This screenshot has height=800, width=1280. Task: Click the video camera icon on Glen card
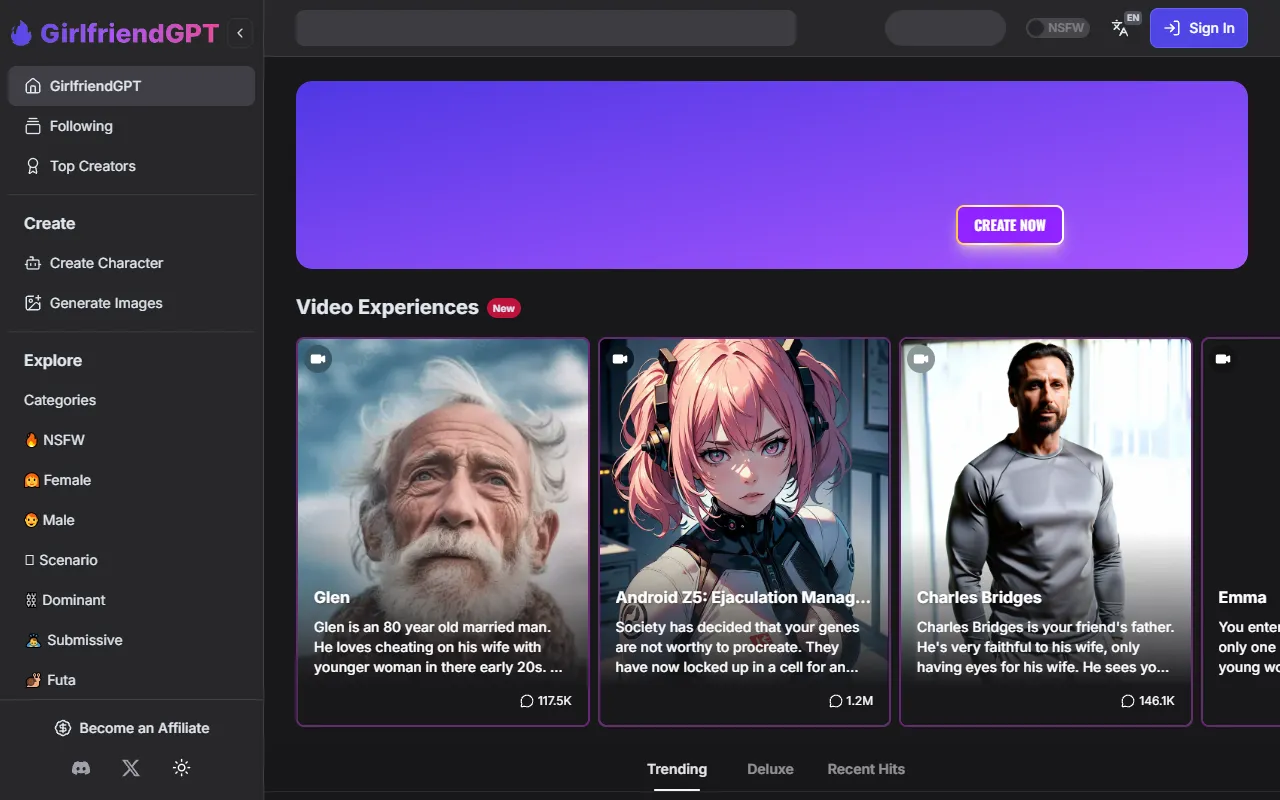click(318, 359)
